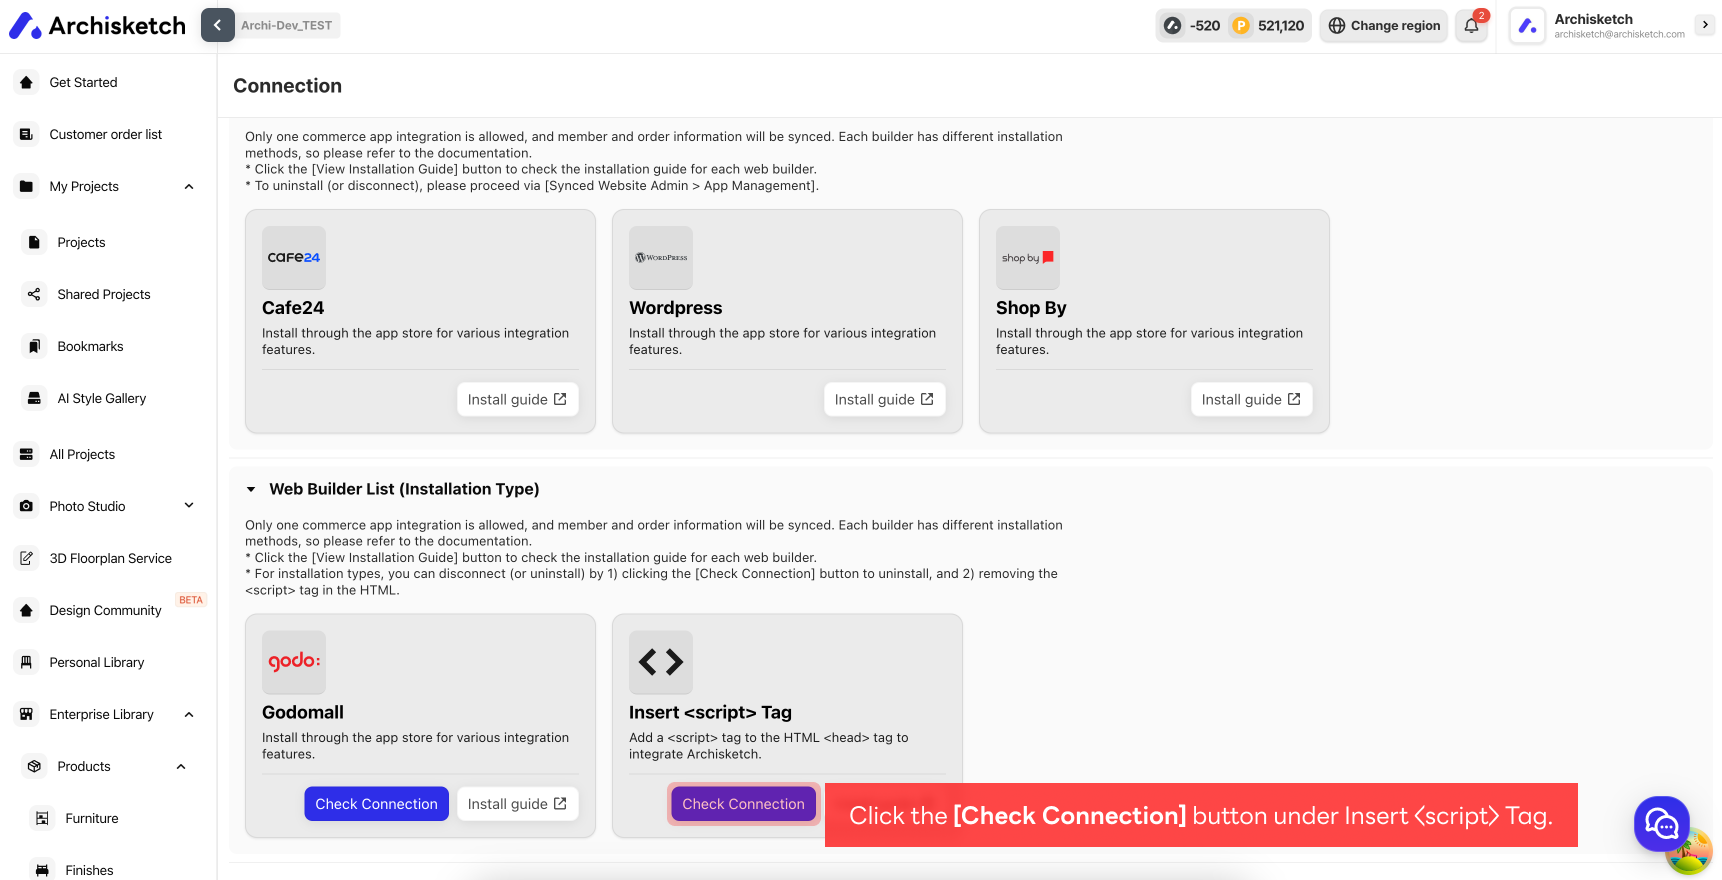Screen dimensions: 1722x880
Task: Click the credits icon showing -520
Action: click(x=1173, y=26)
